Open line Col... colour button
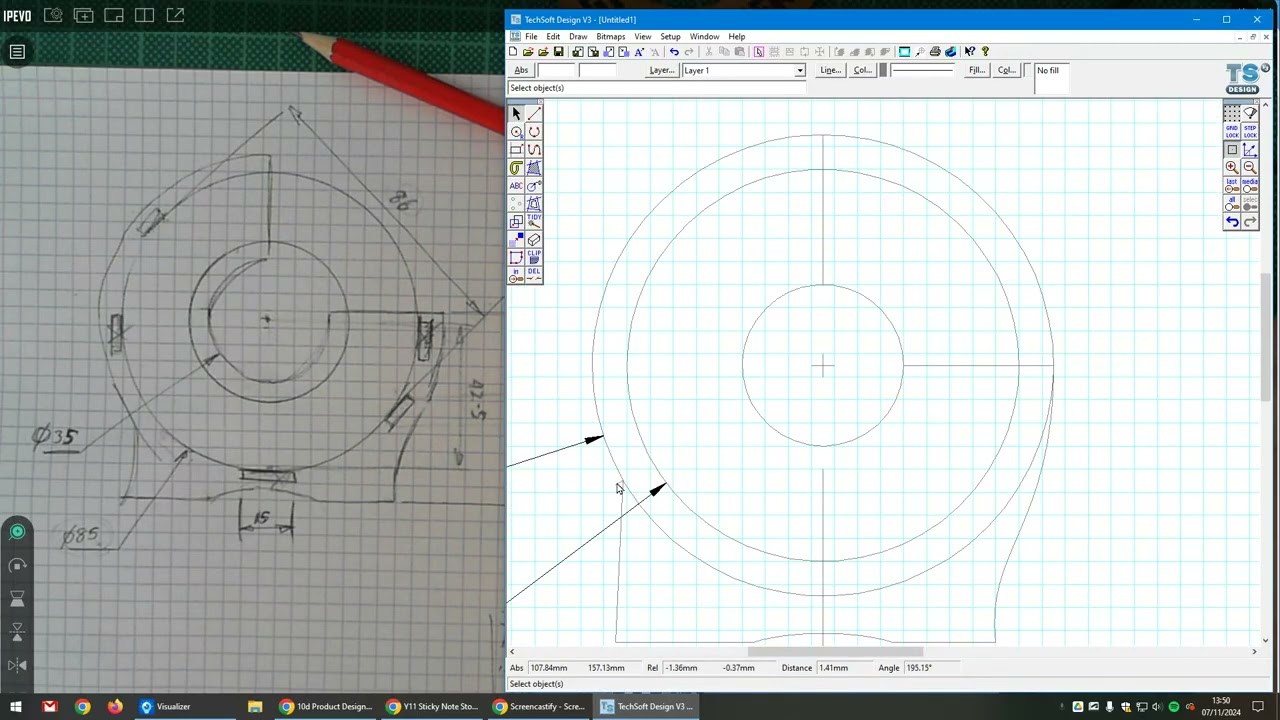The image size is (1280, 720). coord(862,71)
